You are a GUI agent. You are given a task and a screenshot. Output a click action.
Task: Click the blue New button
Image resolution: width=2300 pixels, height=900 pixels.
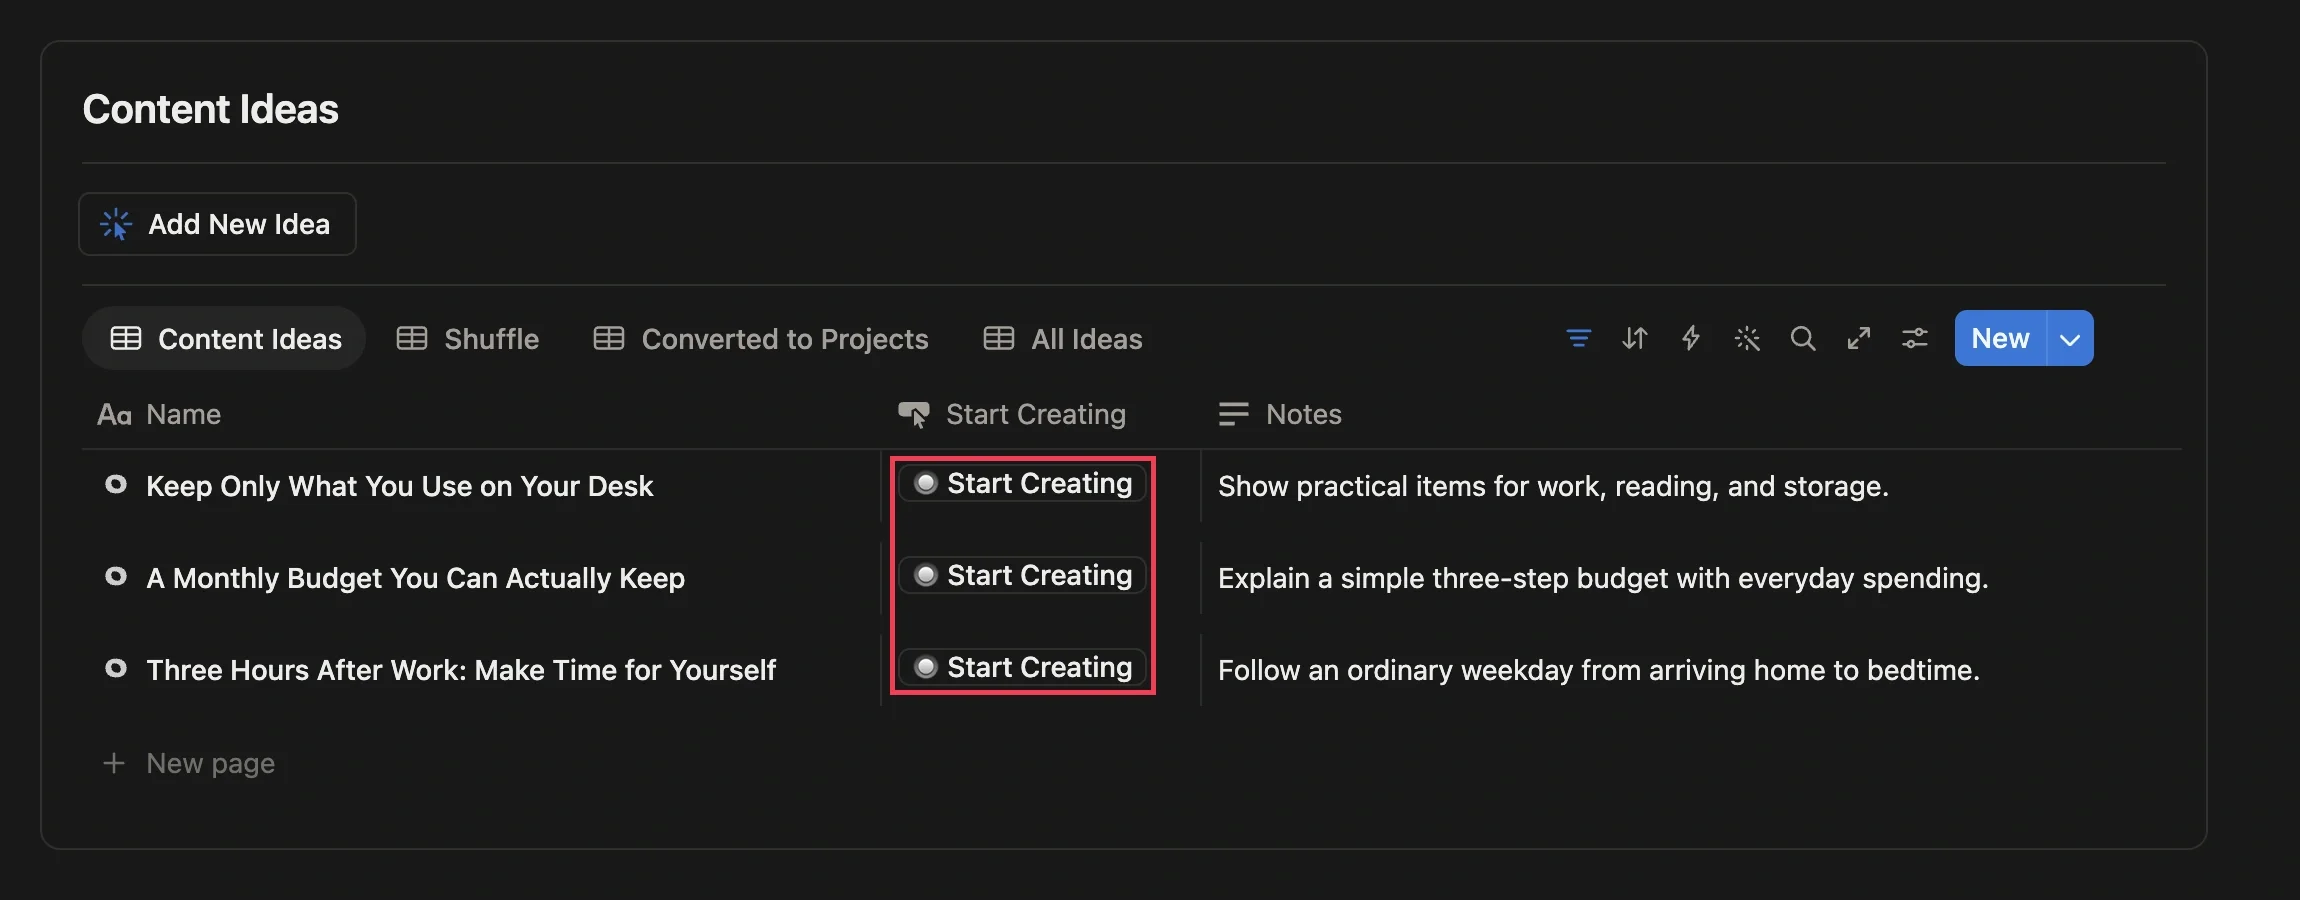[2000, 339]
